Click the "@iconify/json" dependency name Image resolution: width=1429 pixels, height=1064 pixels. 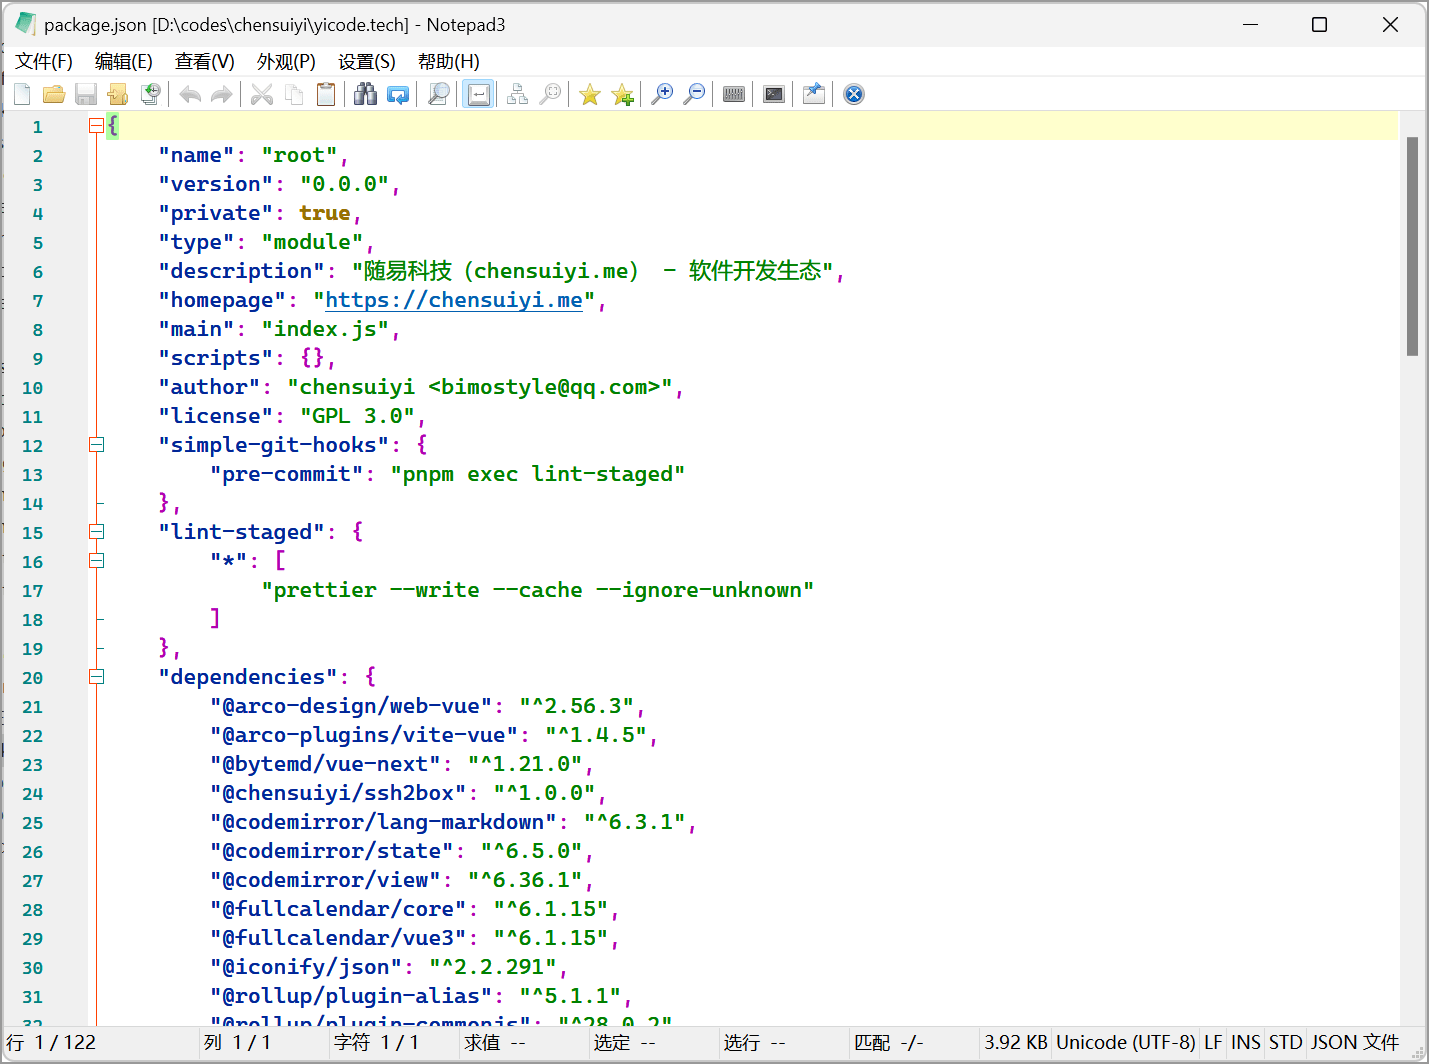(306, 967)
